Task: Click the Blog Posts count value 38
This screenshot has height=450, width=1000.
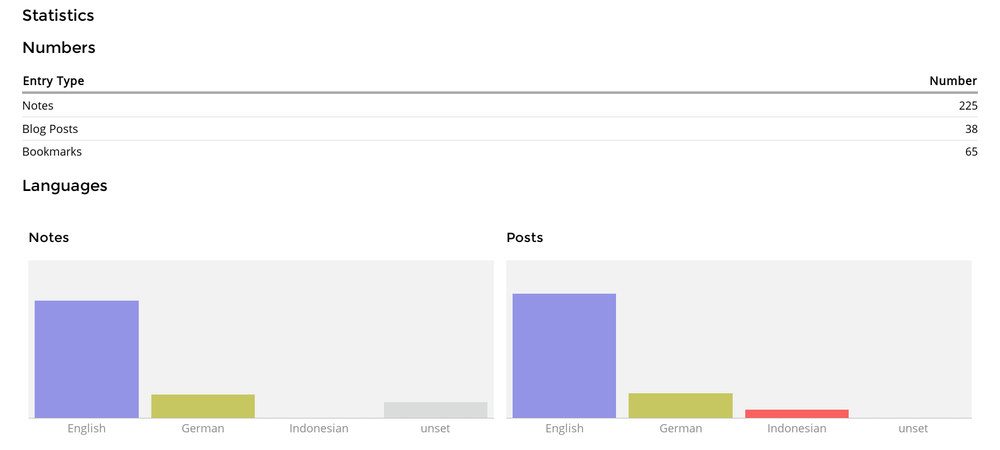Action: 970,129
